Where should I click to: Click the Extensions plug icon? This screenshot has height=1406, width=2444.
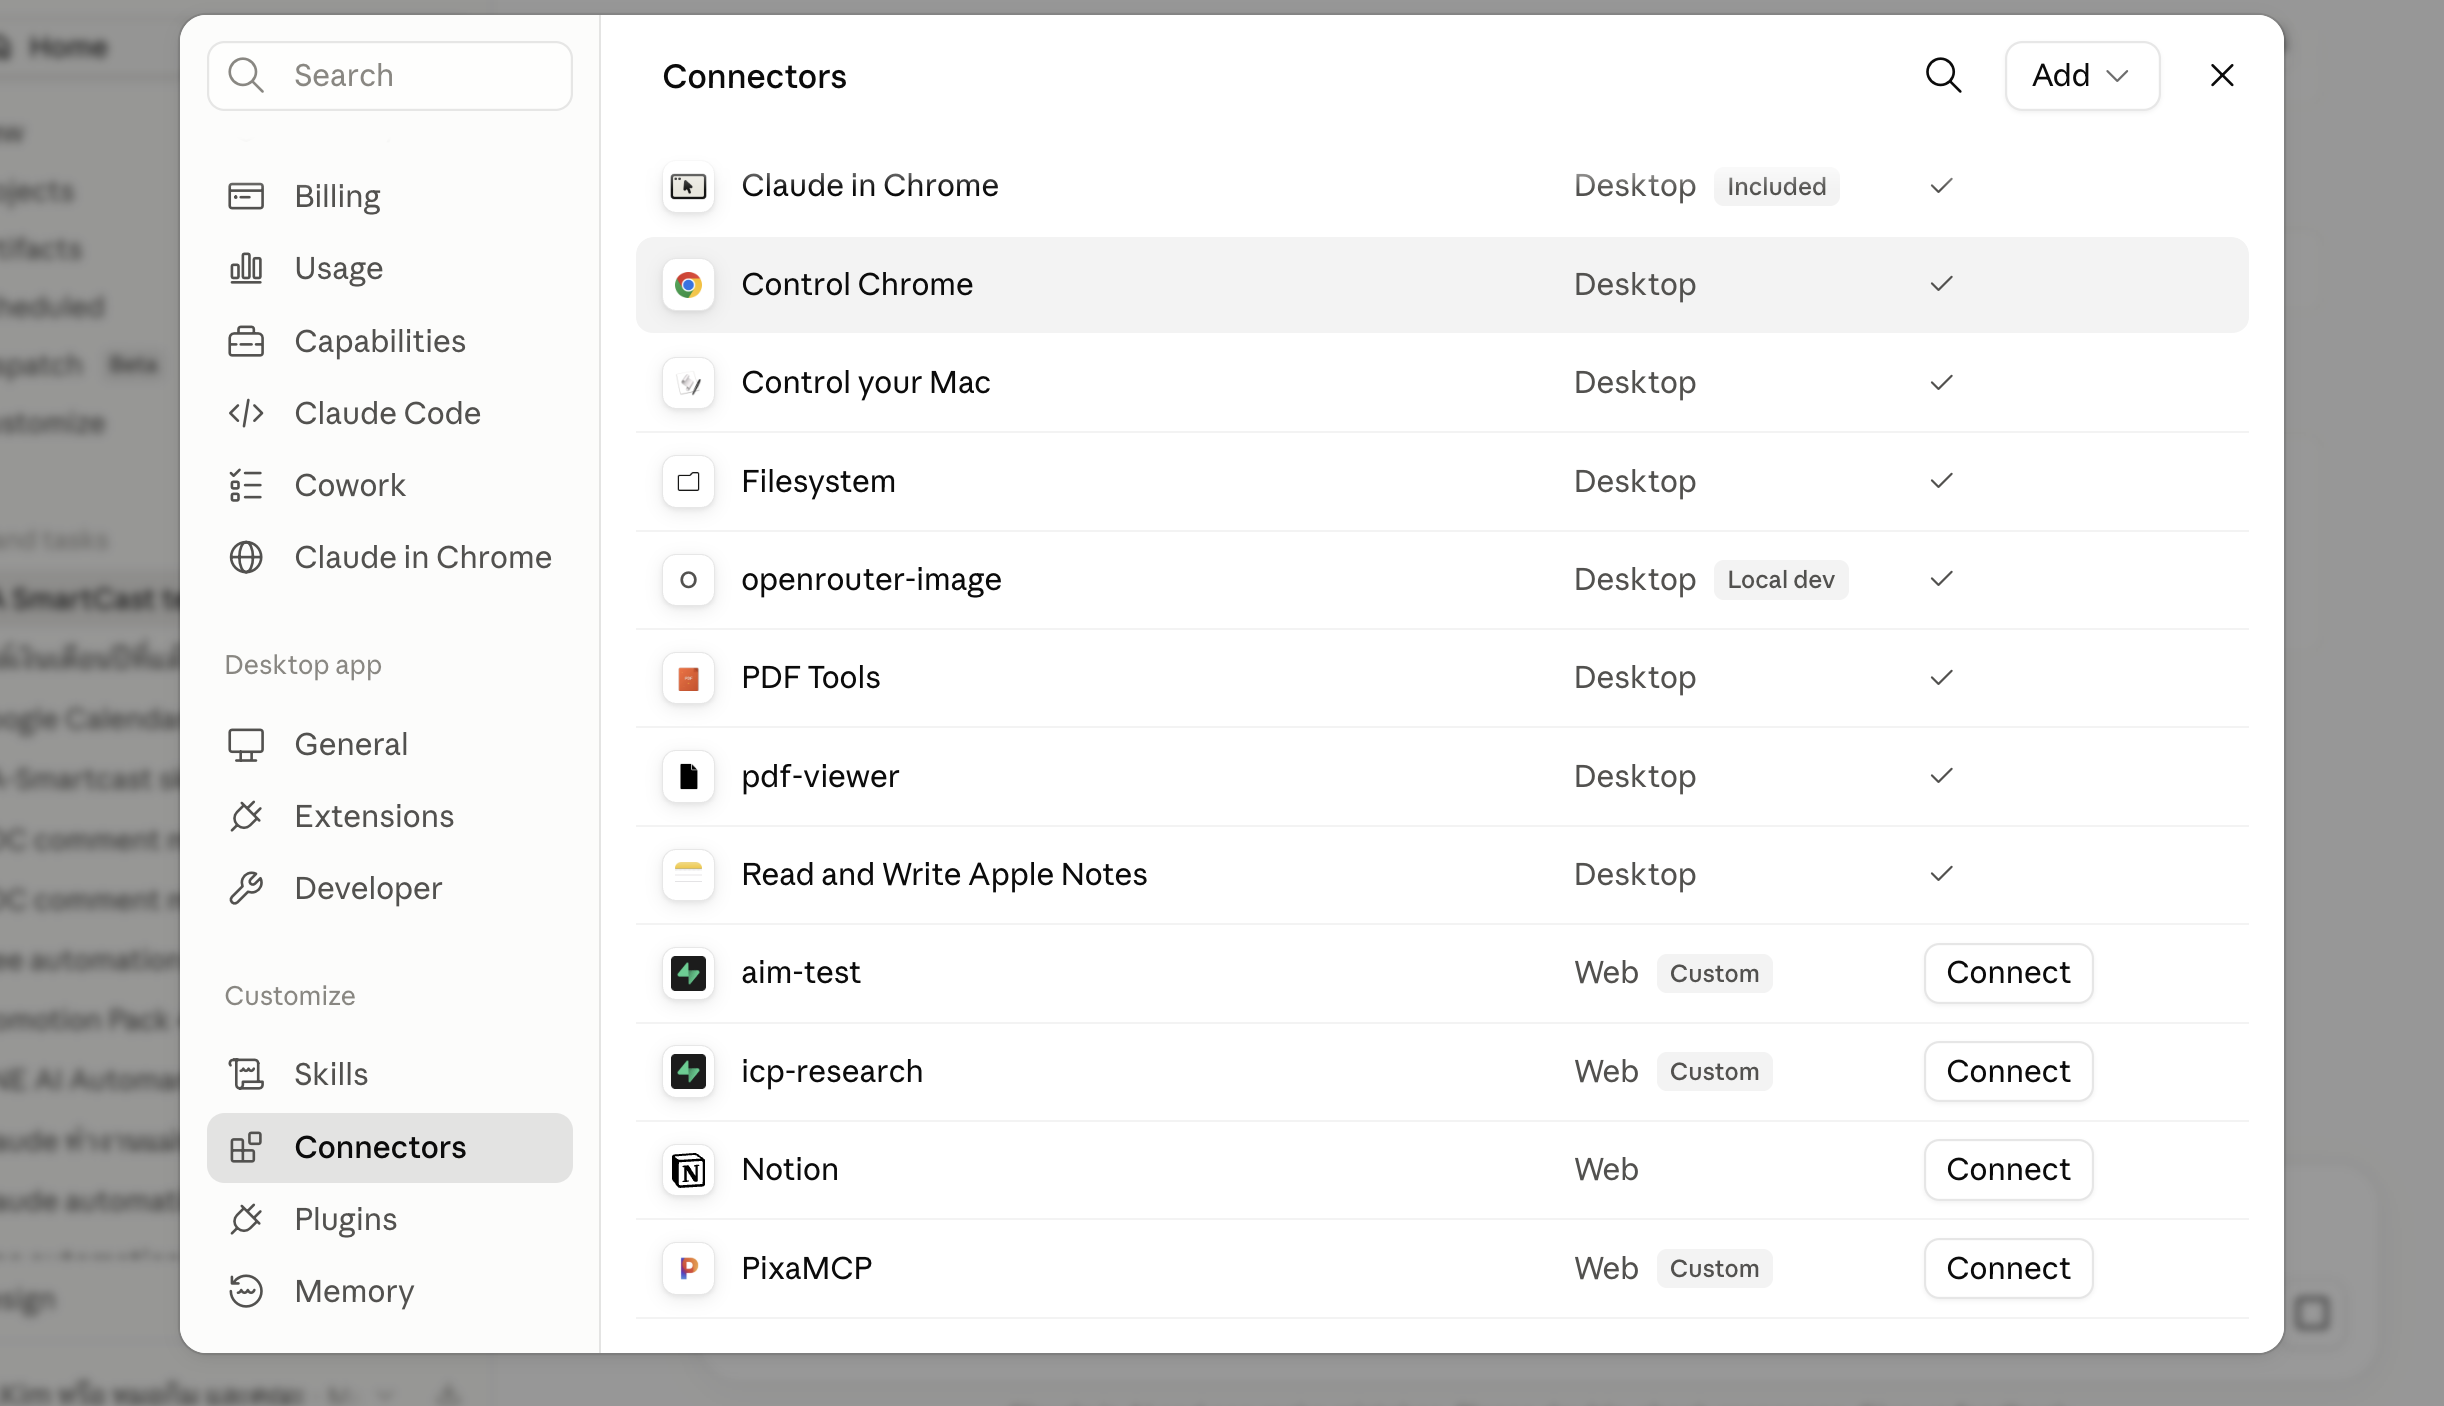[x=246, y=816]
